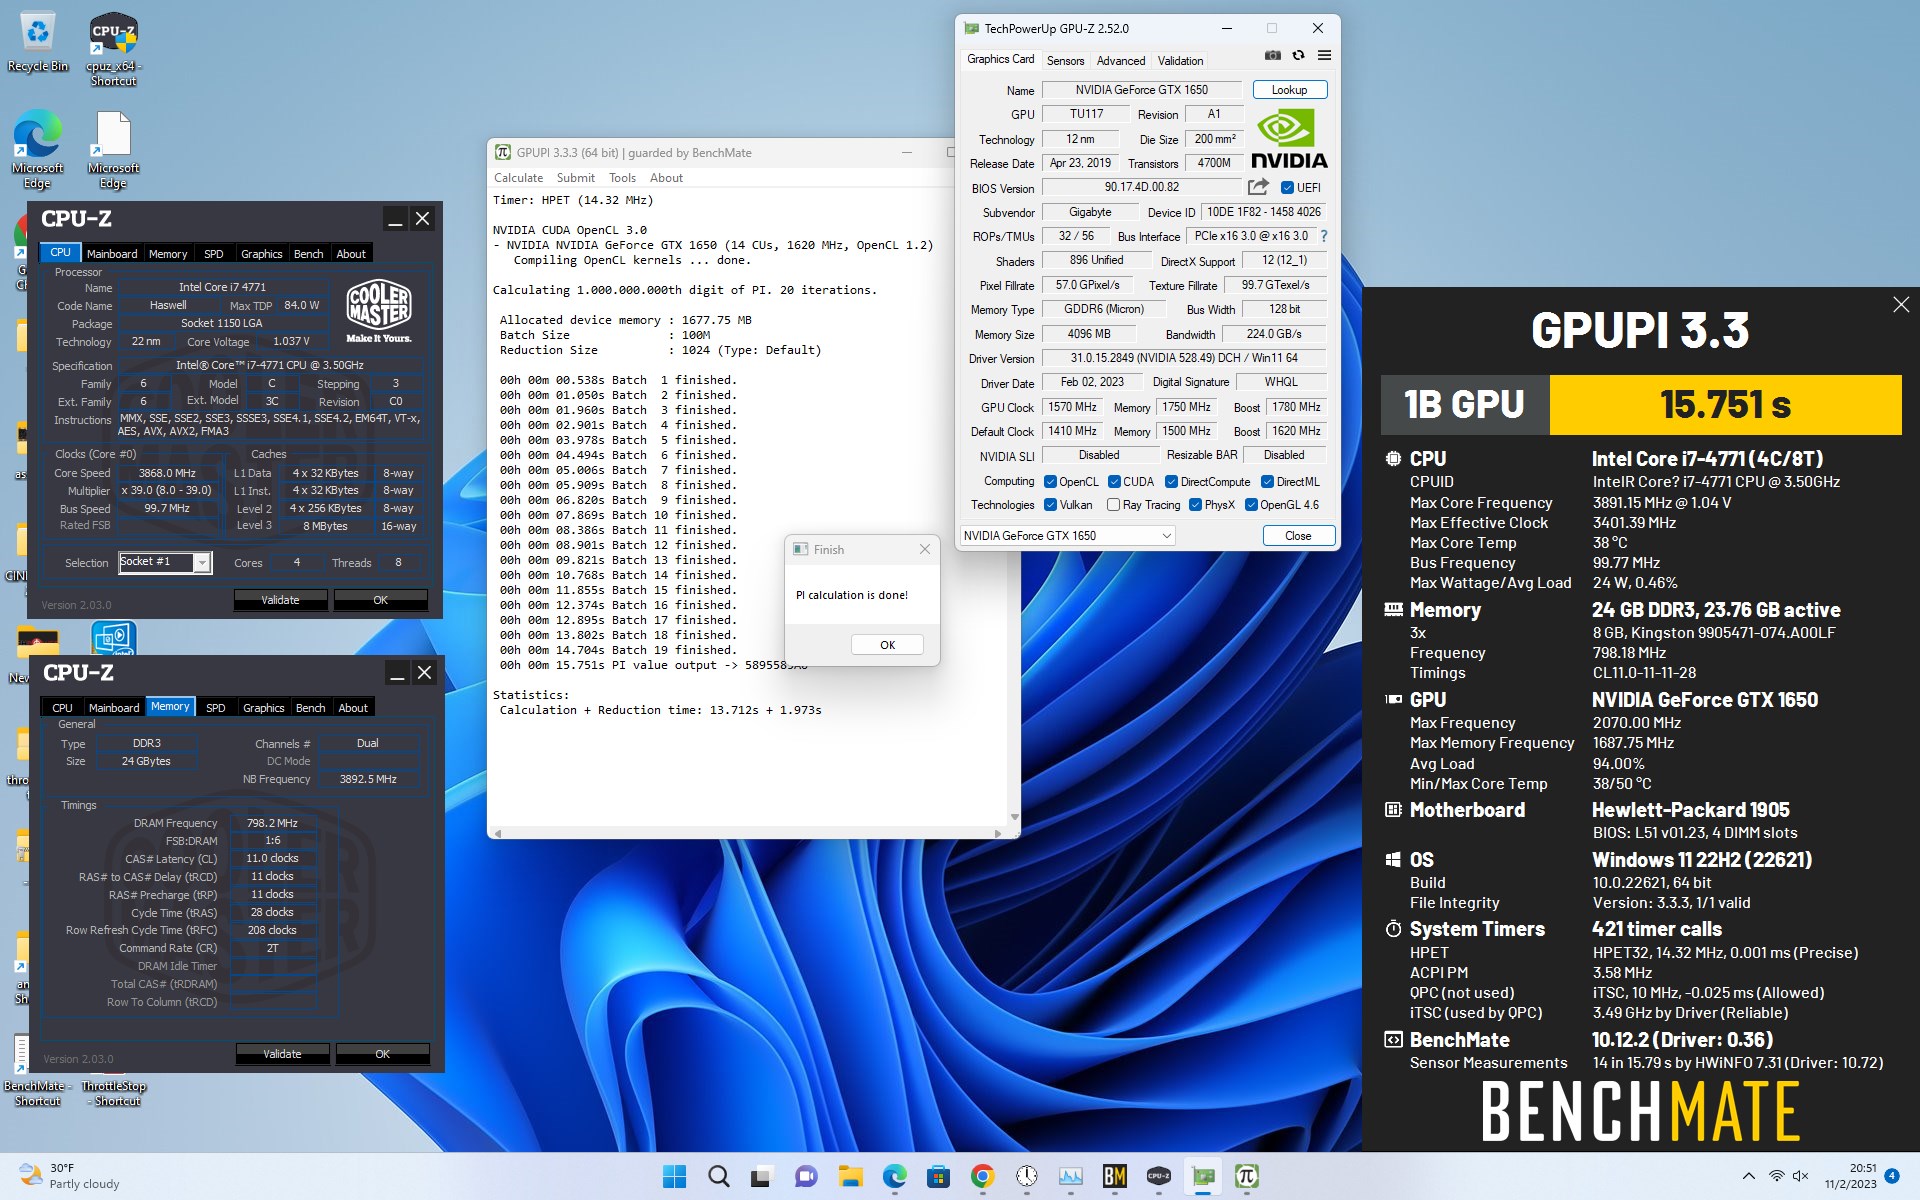Switch to CPU-Z taskbar icon
The image size is (1920, 1200).
click(x=1158, y=1176)
